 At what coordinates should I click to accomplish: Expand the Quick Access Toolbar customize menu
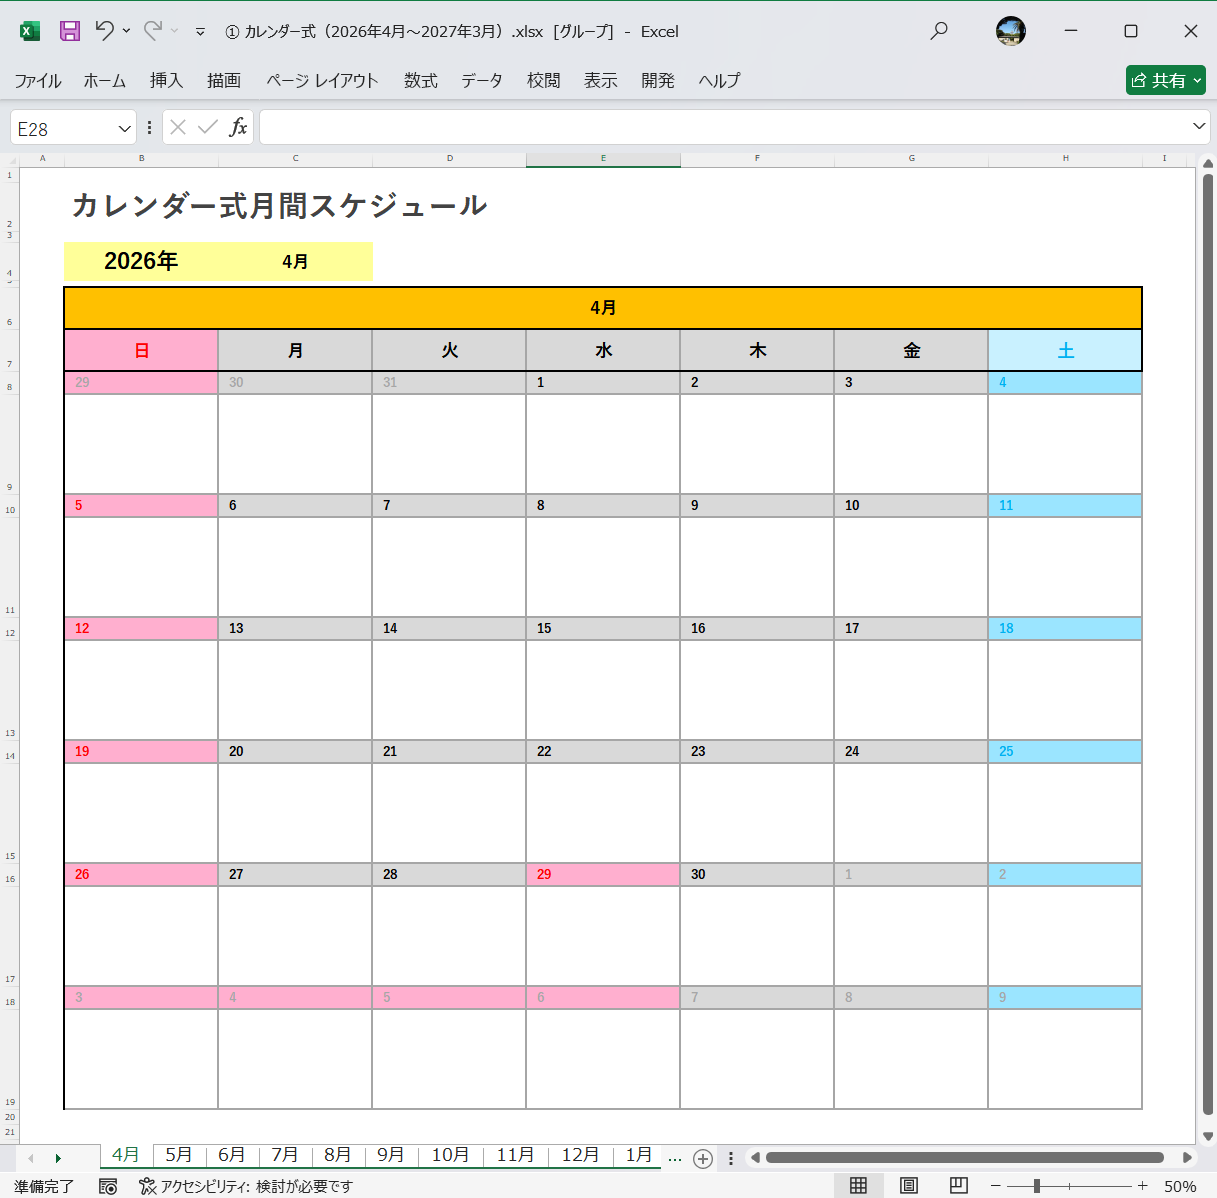200,31
